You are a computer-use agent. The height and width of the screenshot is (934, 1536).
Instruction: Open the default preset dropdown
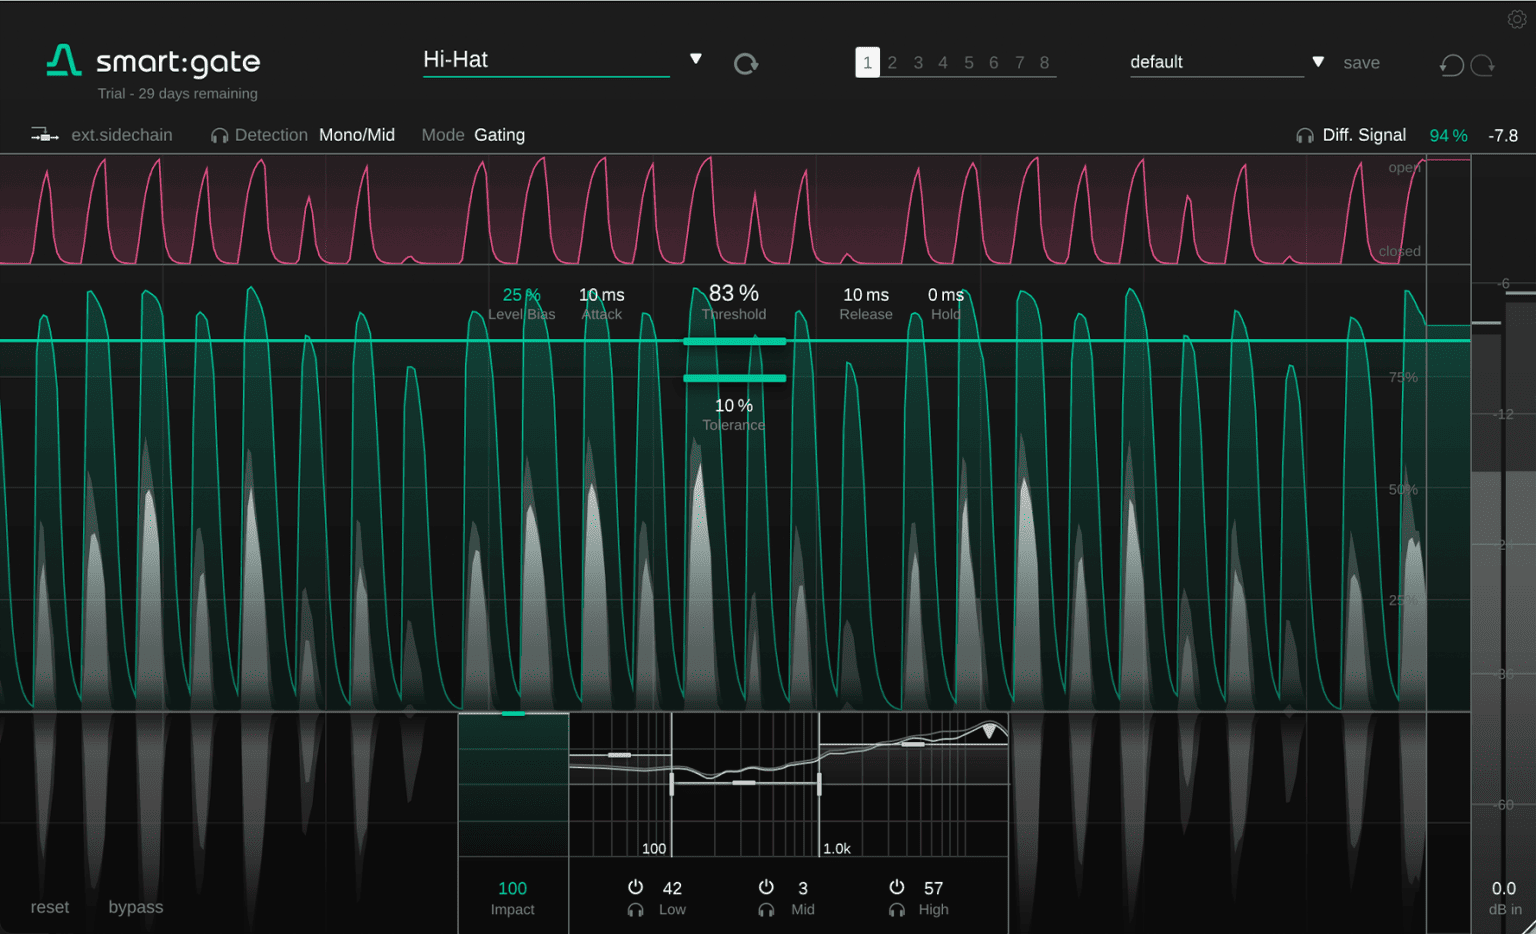tap(1318, 61)
